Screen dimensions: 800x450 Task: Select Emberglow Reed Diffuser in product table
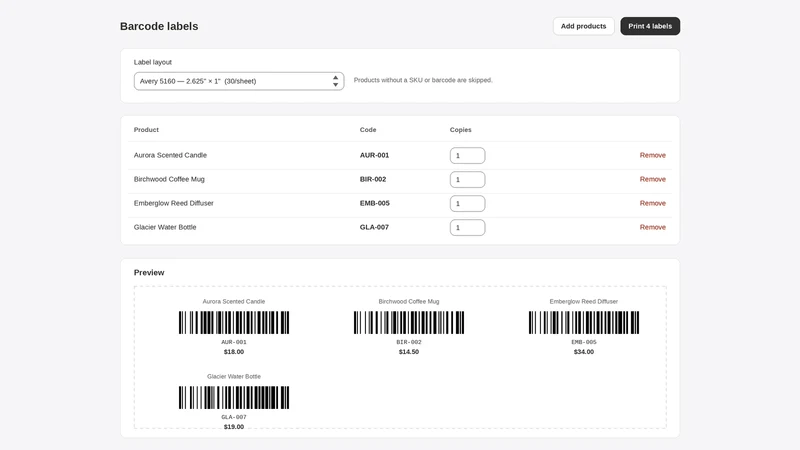(x=173, y=203)
